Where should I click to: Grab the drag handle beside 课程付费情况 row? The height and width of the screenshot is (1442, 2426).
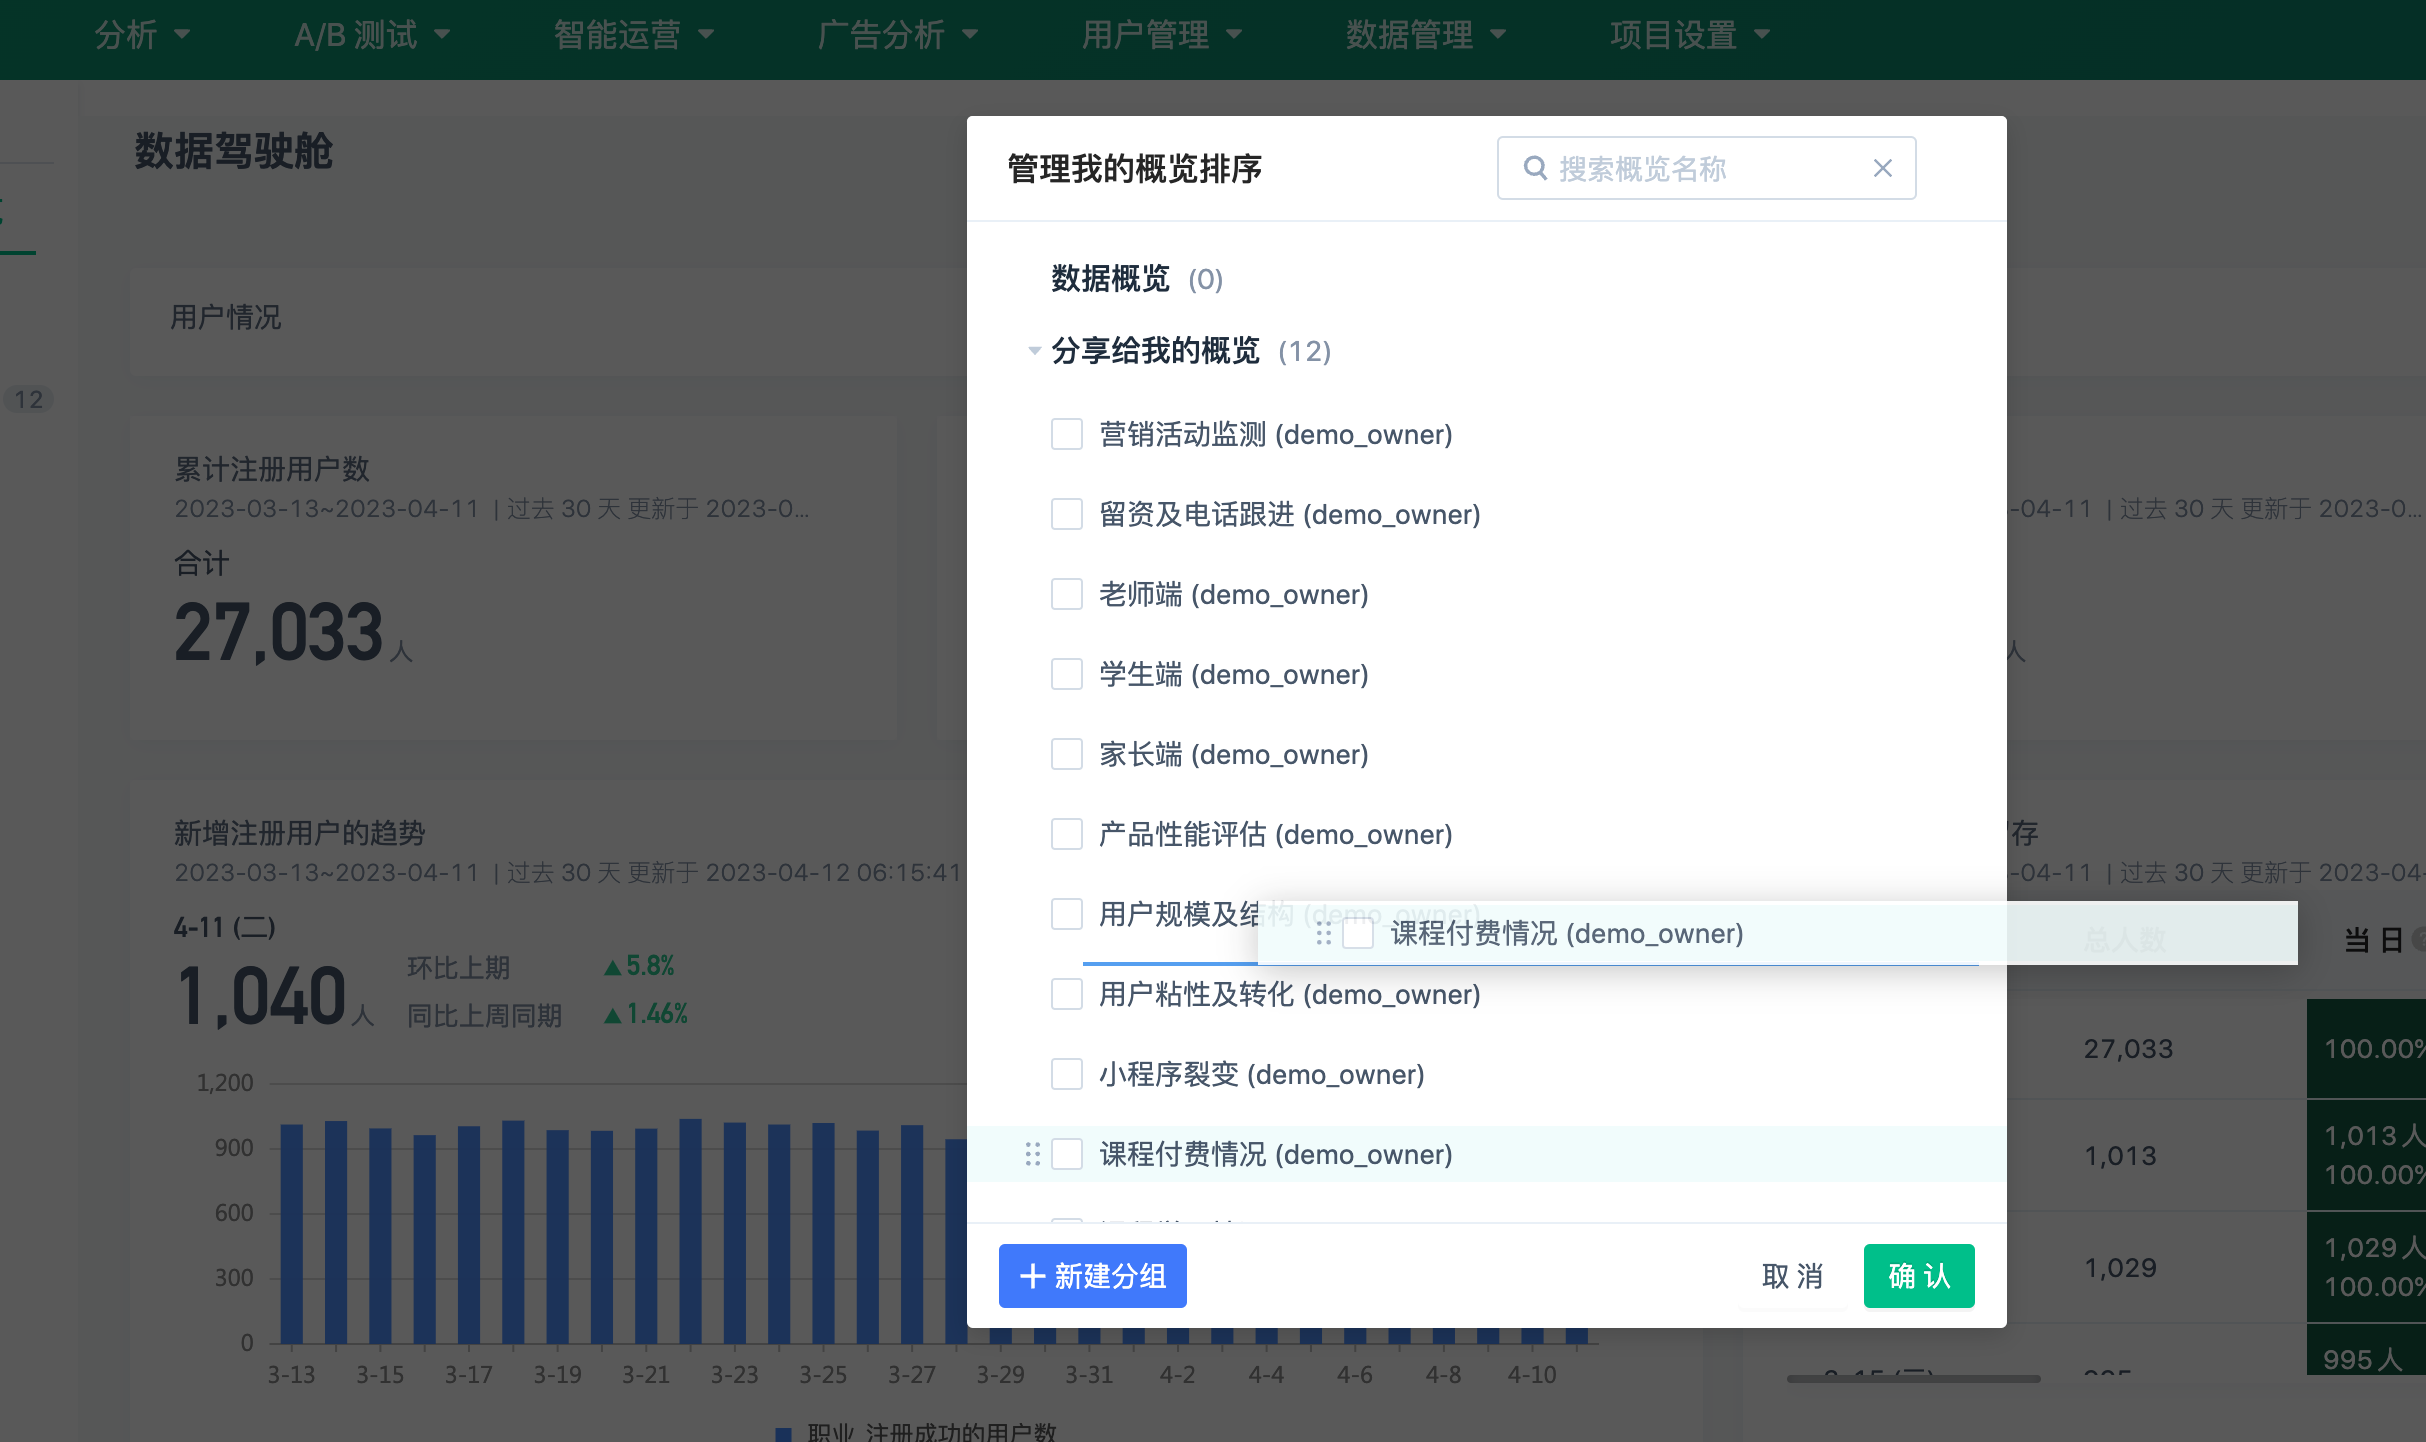coord(1033,1154)
